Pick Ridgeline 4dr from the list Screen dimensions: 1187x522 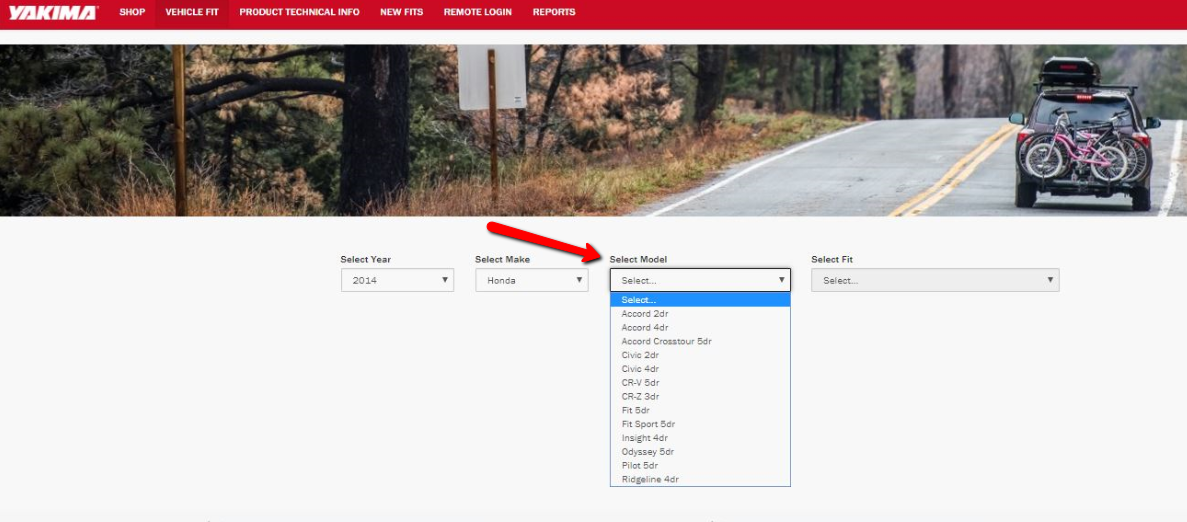pos(700,479)
